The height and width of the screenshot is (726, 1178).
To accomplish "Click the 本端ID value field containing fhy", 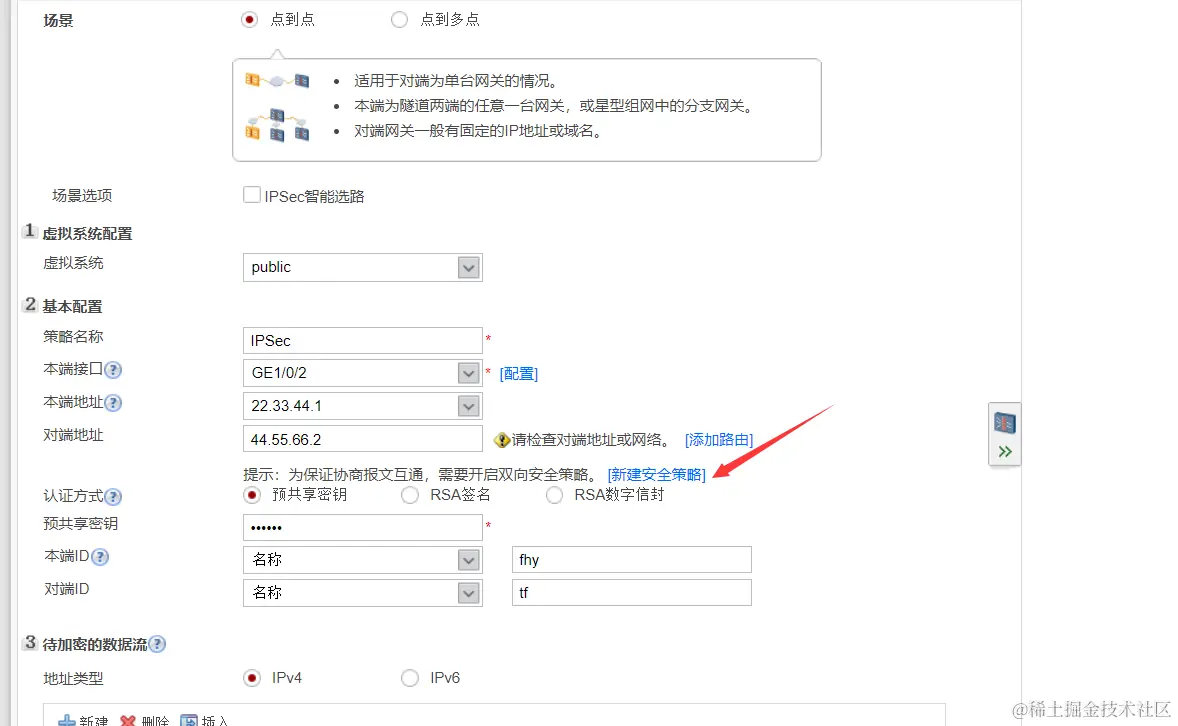I will [x=631, y=560].
